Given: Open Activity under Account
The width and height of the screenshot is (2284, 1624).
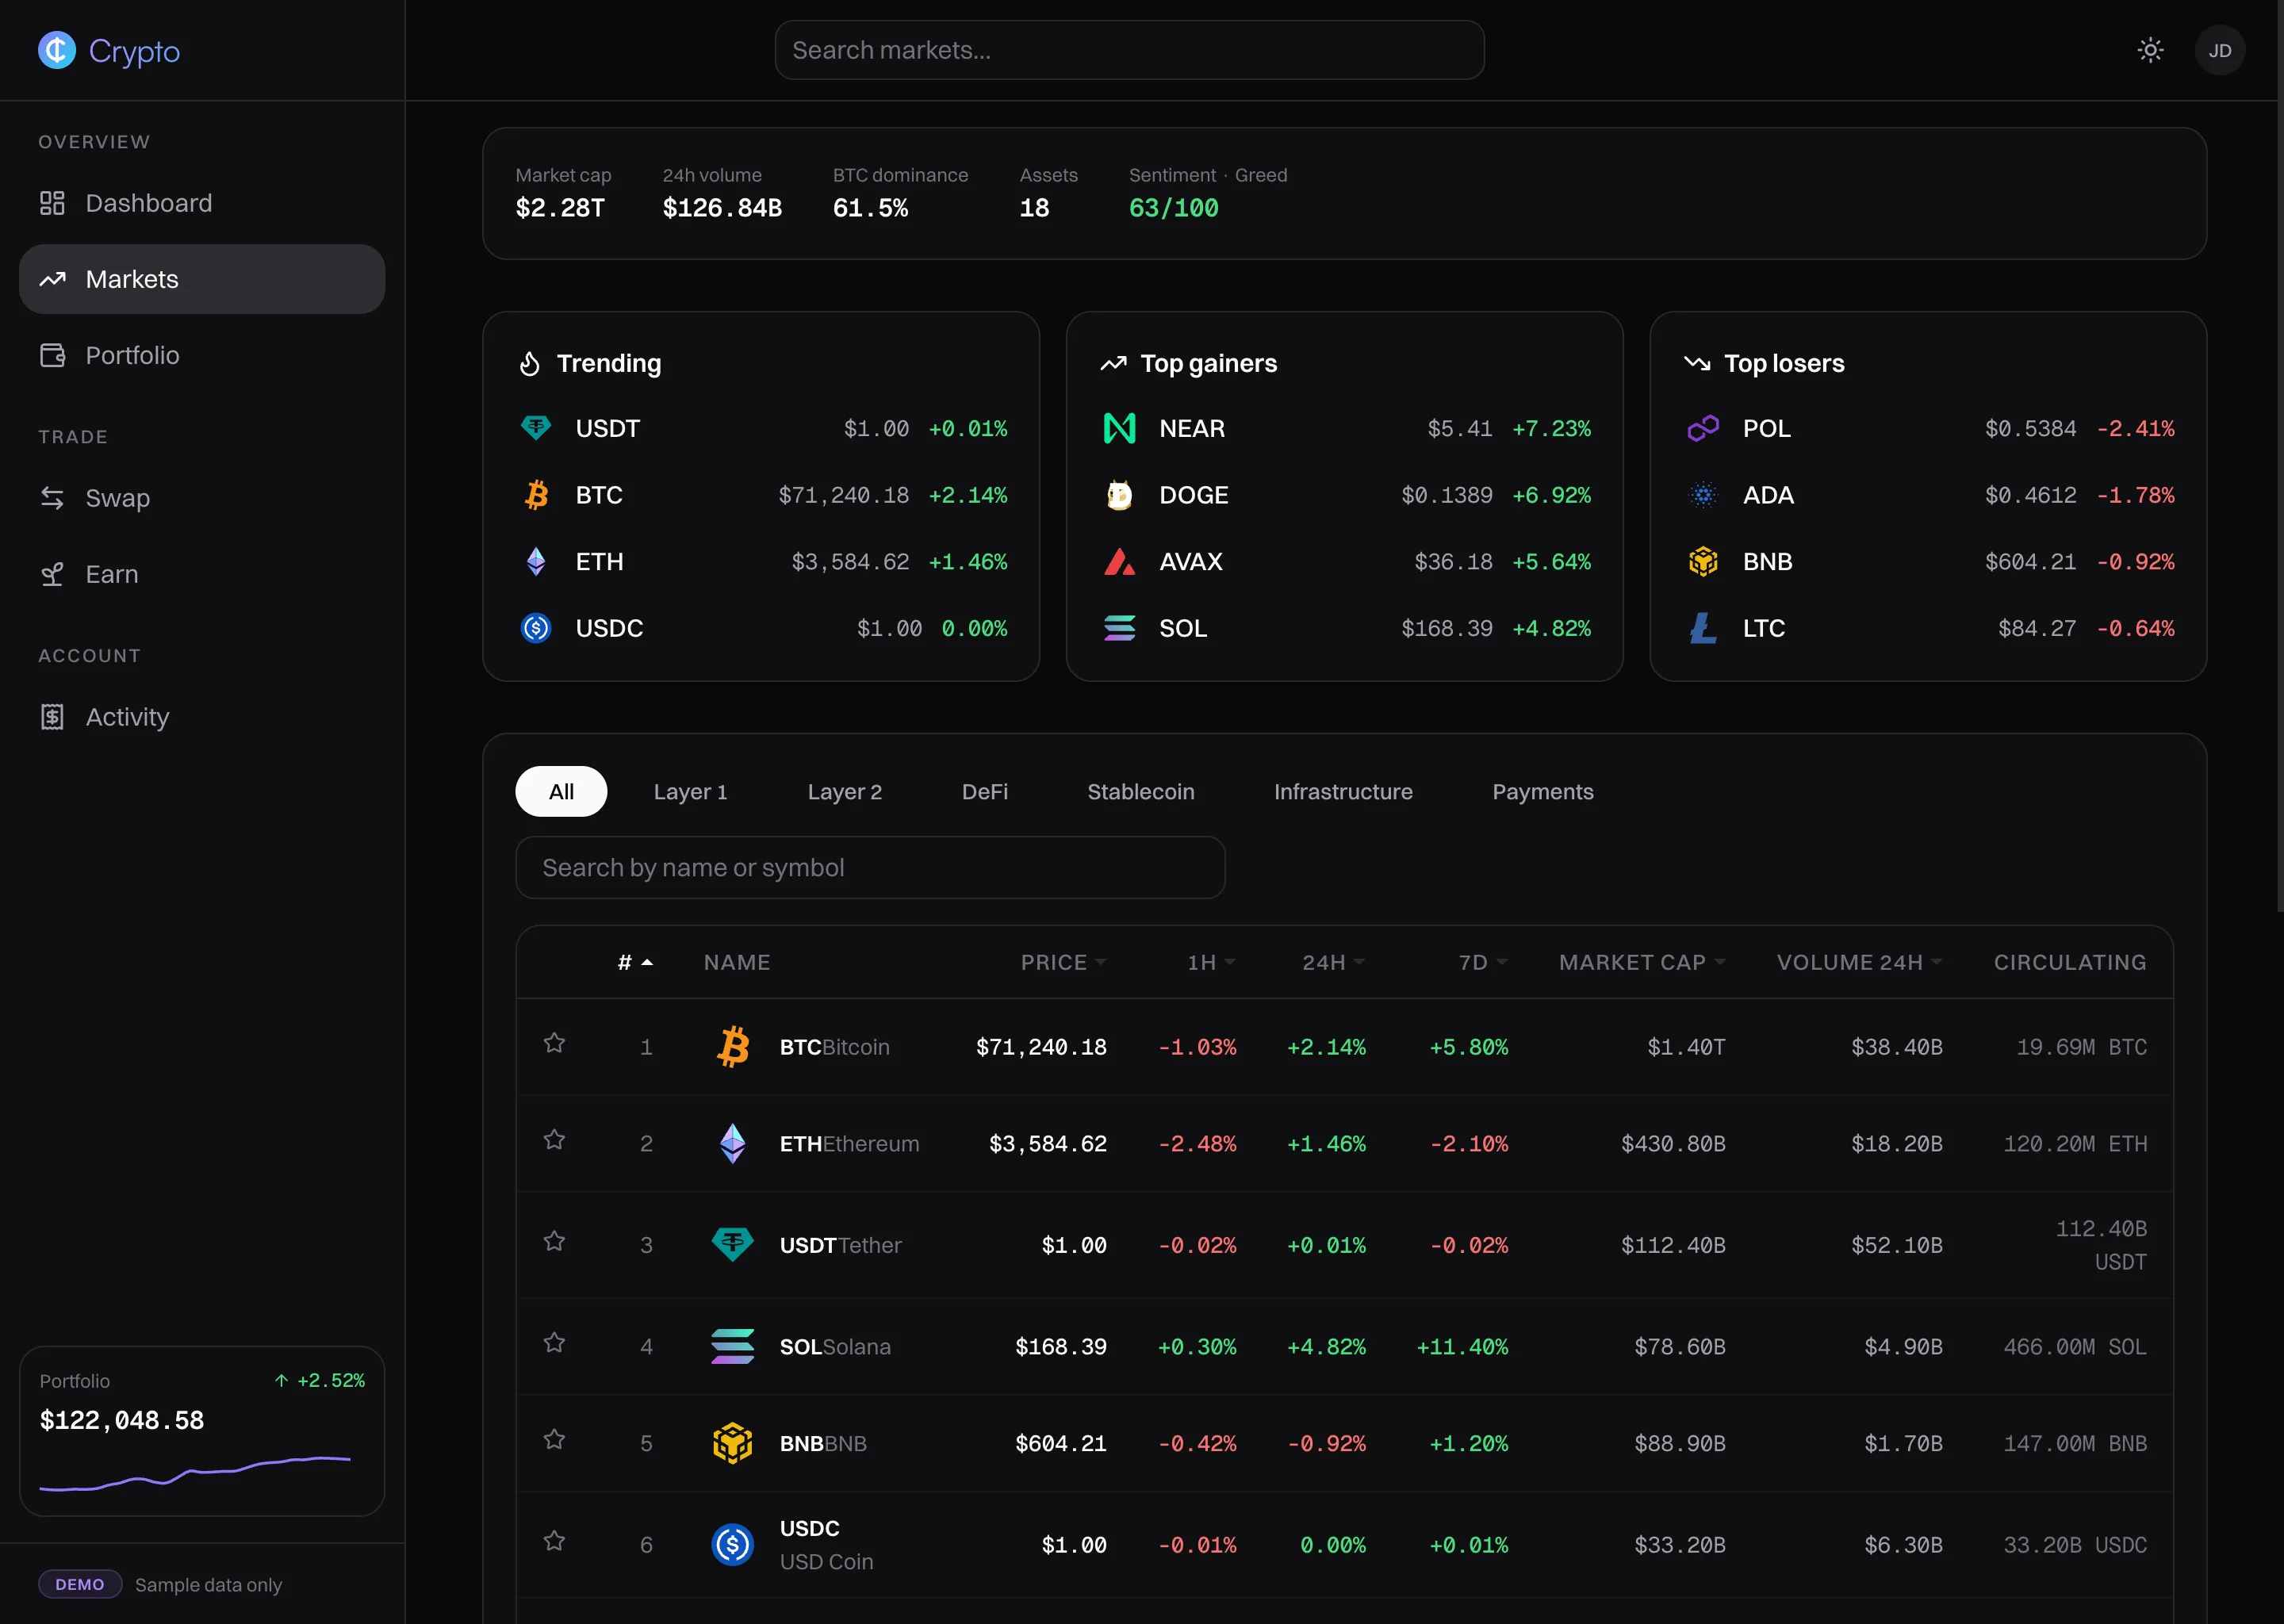Looking at the screenshot, I should 202,717.
